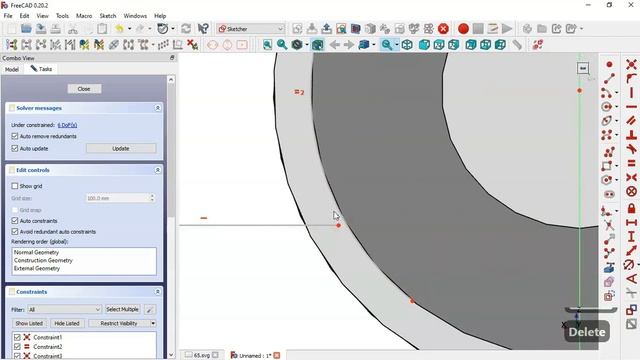Uncheck Constraint1 in constraints list

coord(17,337)
